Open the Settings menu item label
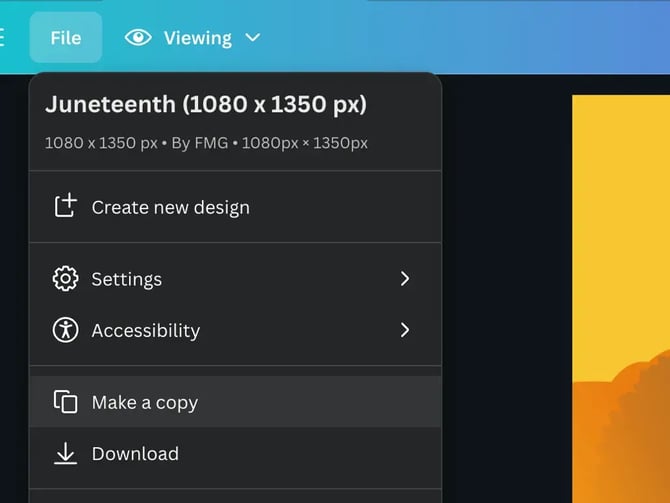This screenshot has height=503, width=670. point(127,279)
